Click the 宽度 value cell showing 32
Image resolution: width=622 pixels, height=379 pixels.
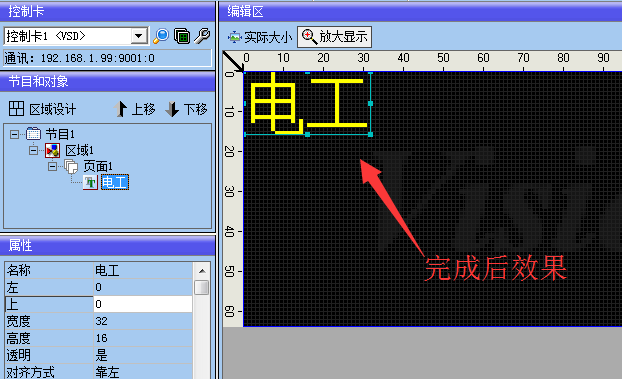click(x=143, y=321)
